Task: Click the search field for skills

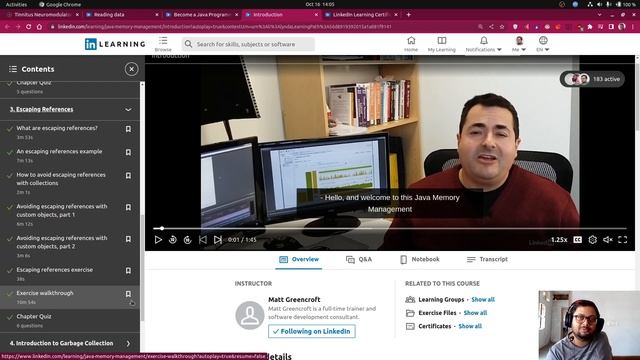Action: coord(248,44)
